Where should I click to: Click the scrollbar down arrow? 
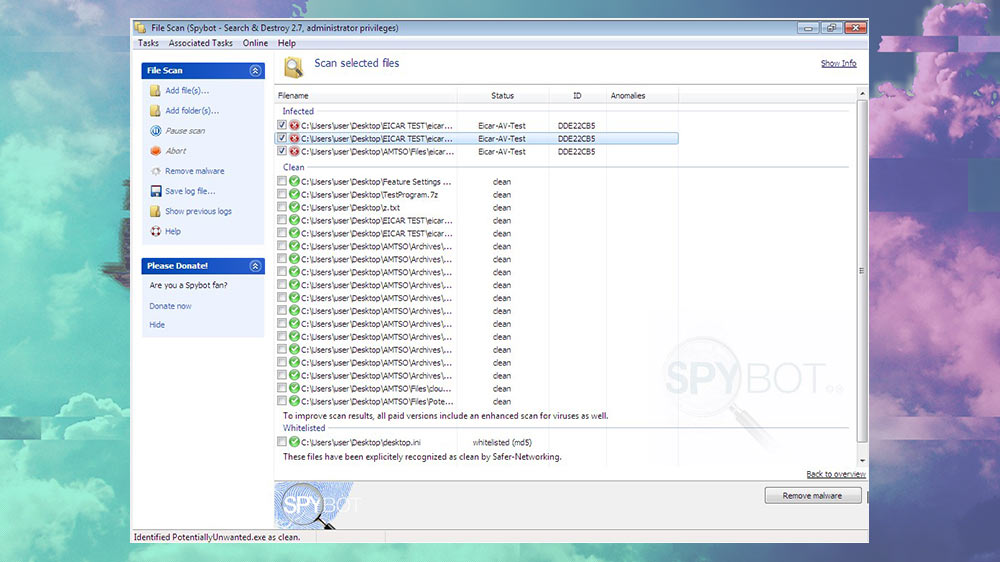click(x=862, y=461)
